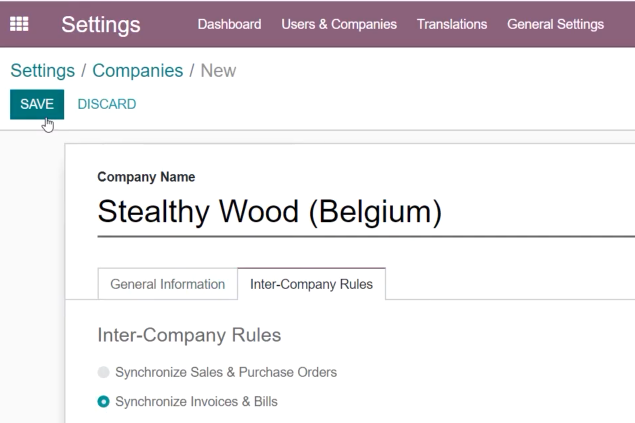The width and height of the screenshot is (635, 423).
Task: Expand the Users & Companies menu
Action: [339, 24]
